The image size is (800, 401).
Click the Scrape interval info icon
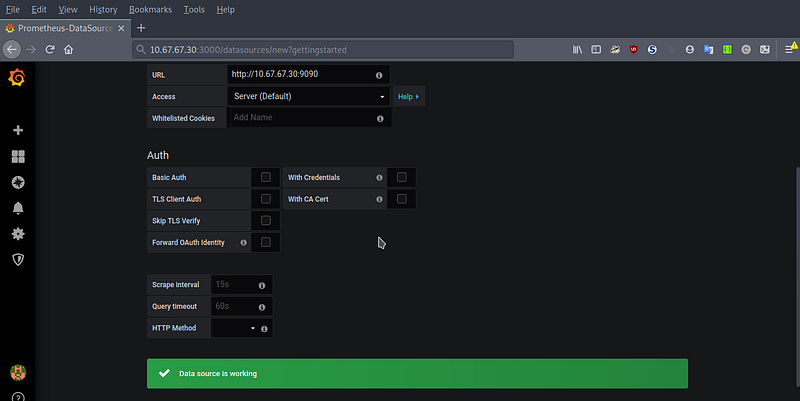pyautogui.click(x=262, y=286)
